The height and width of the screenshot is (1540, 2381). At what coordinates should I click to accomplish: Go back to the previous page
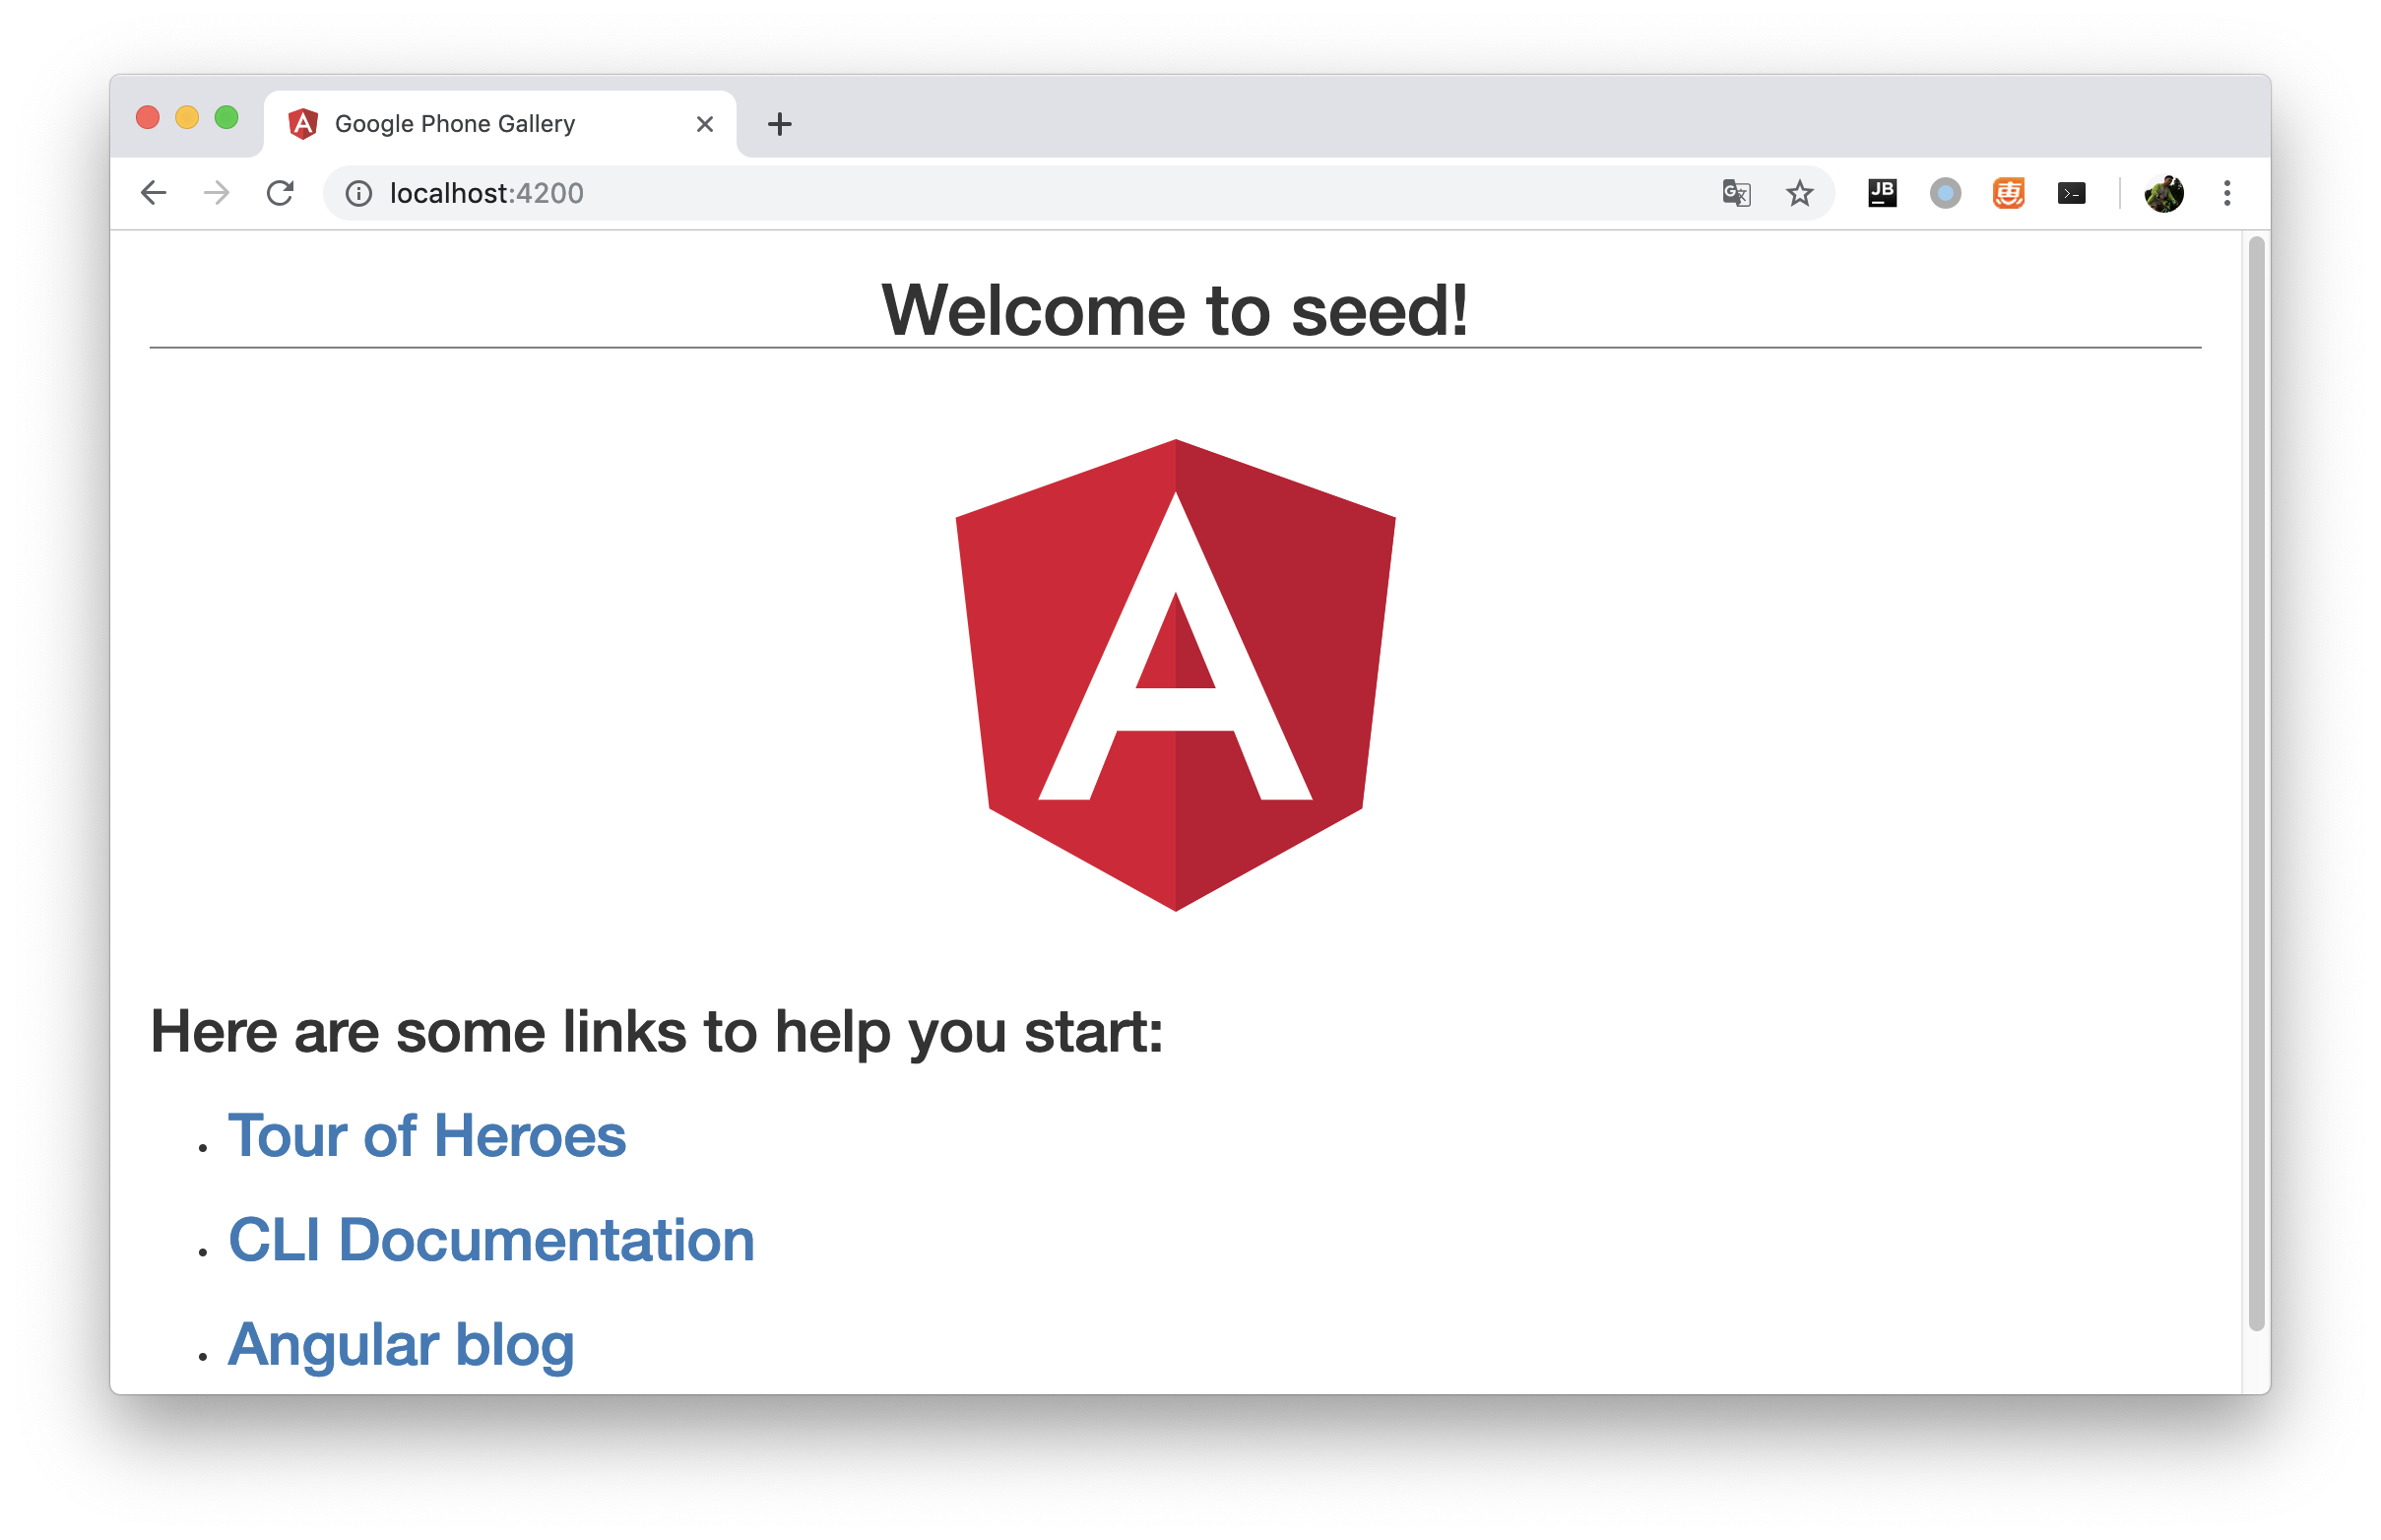(153, 193)
